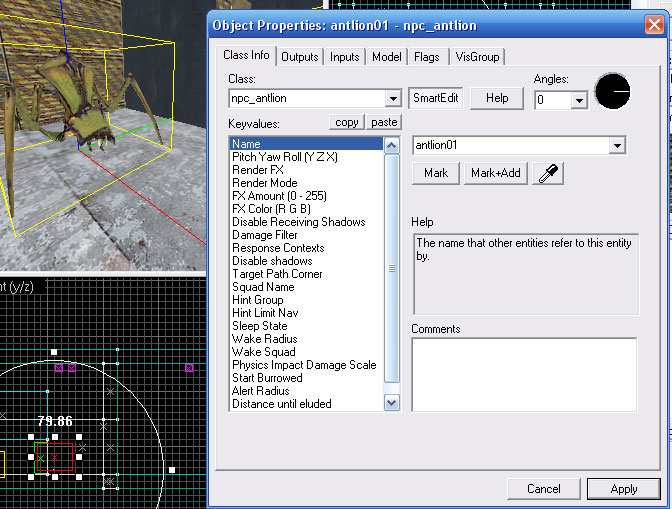The width and height of the screenshot is (672, 509).
Task: Click the Mark button
Action: point(436,173)
